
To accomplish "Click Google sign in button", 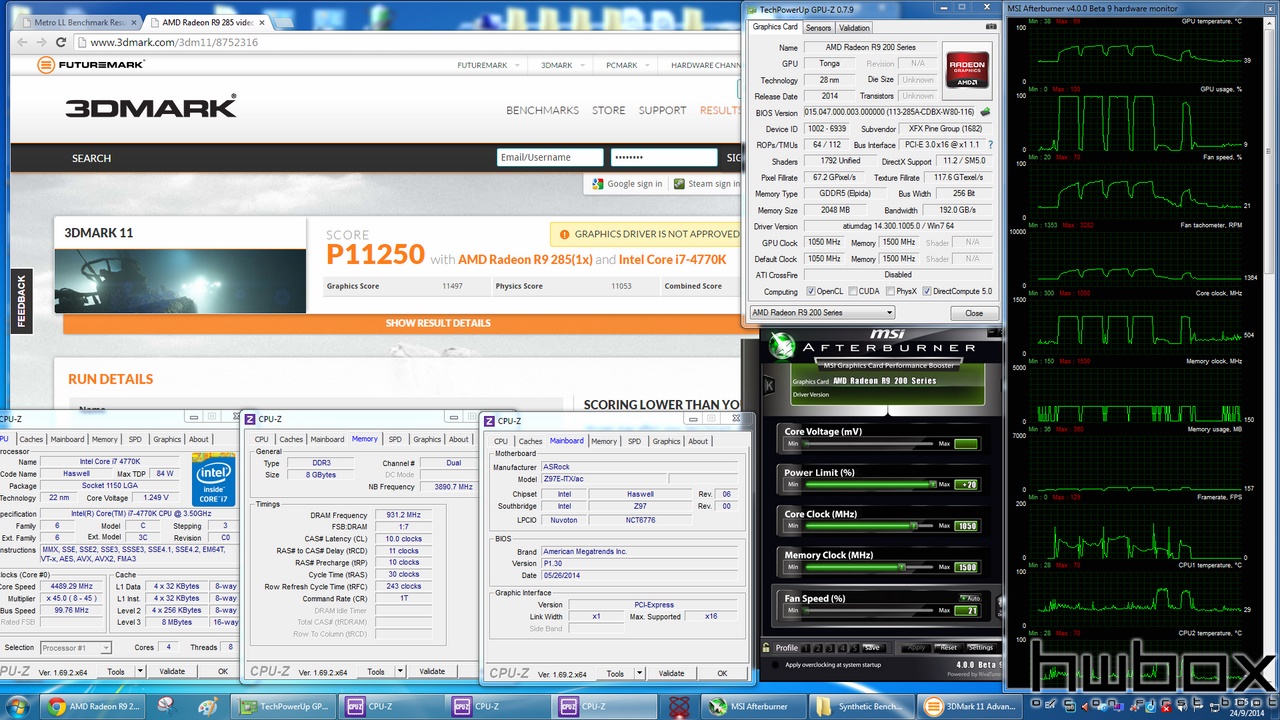I will click(x=627, y=184).
